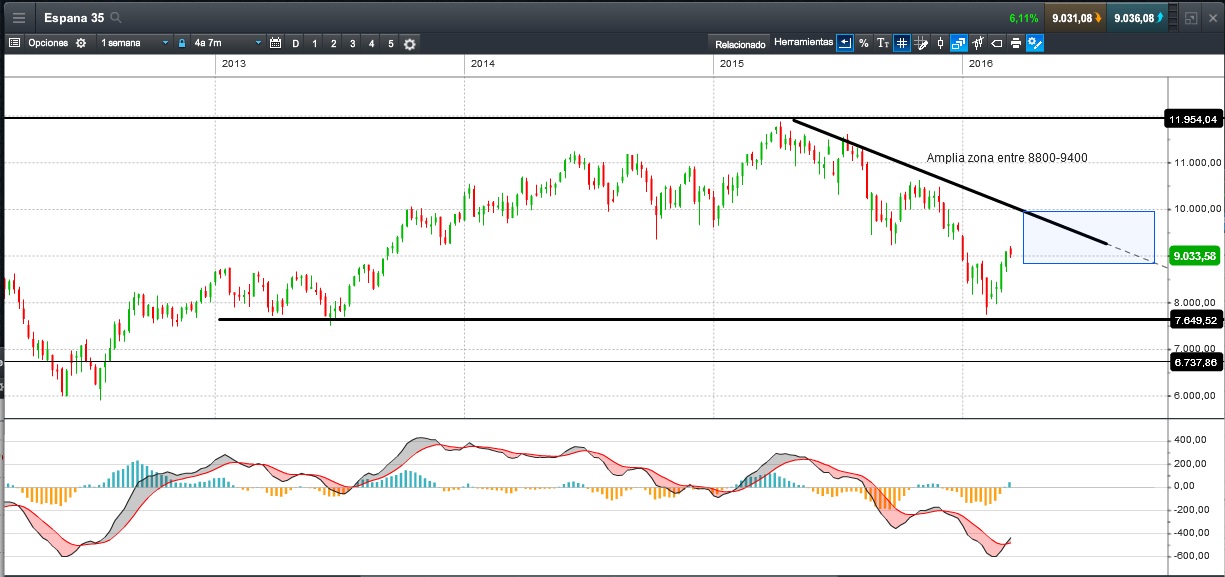Click the 11.954,04 resistance level price label
The image size is (1225, 577).
1193,120
